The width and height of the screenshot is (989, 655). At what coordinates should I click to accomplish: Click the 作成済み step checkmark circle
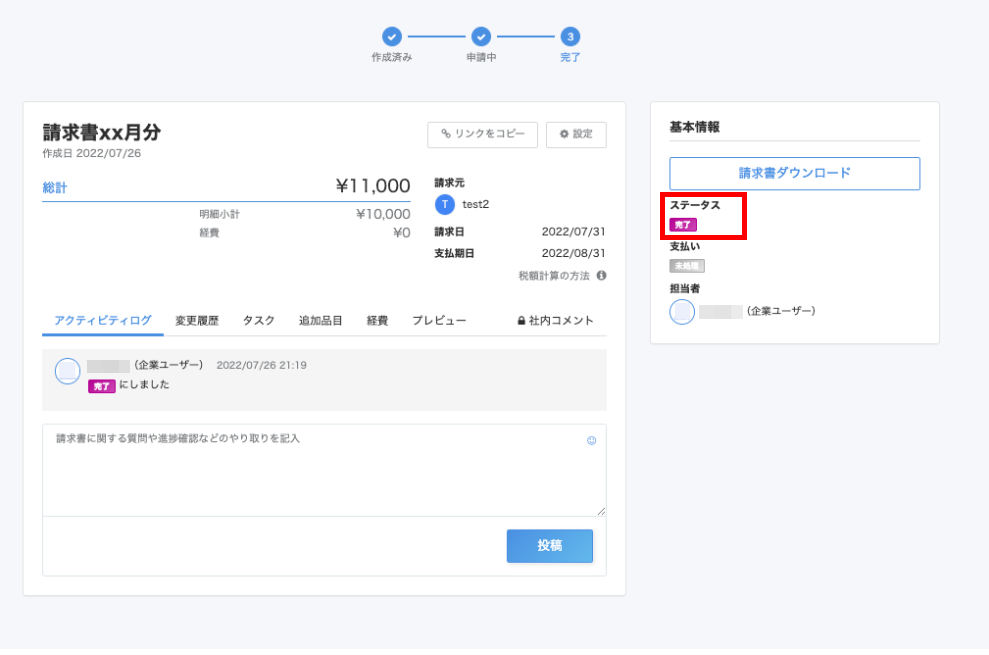point(392,37)
